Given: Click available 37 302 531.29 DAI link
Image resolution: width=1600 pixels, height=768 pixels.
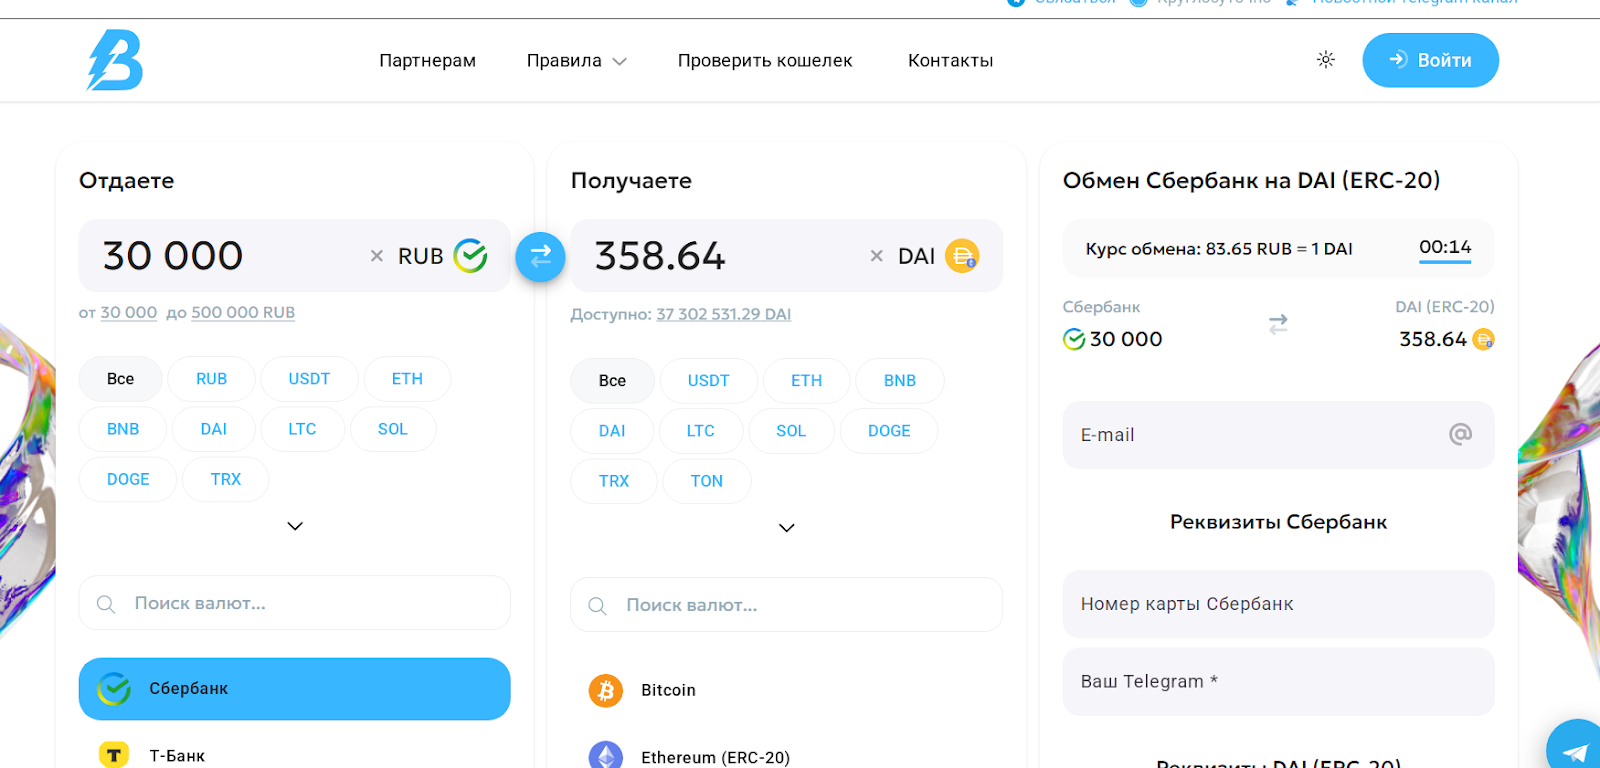Looking at the screenshot, I should (x=724, y=314).
